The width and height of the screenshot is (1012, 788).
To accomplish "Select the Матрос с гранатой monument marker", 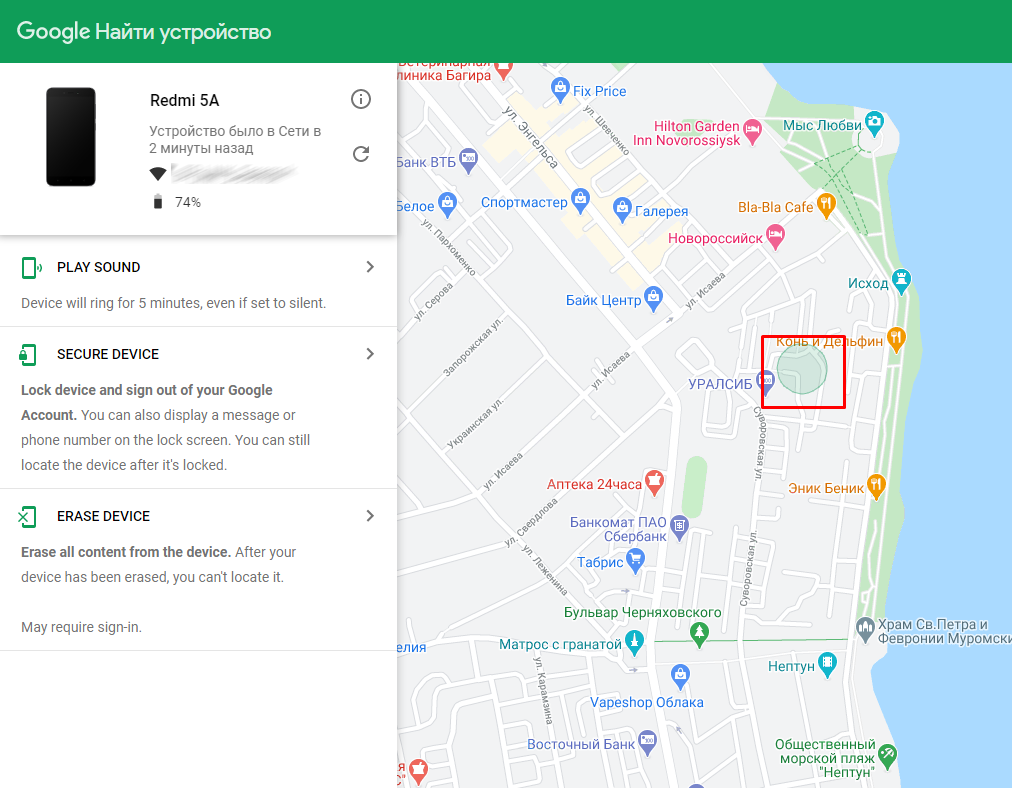I will (x=635, y=642).
